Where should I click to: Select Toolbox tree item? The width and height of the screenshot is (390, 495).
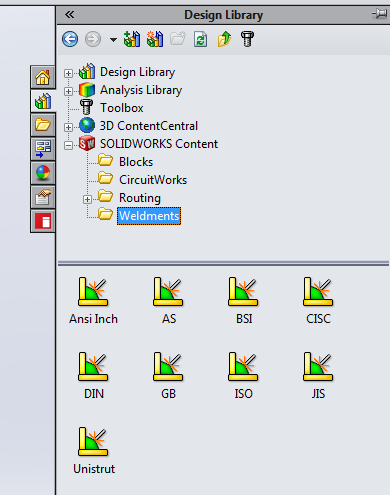click(x=122, y=108)
